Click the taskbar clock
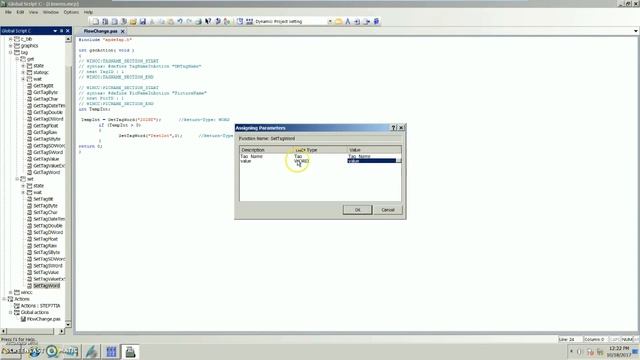Screen dimensions: 640x360 [x=619, y=351]
